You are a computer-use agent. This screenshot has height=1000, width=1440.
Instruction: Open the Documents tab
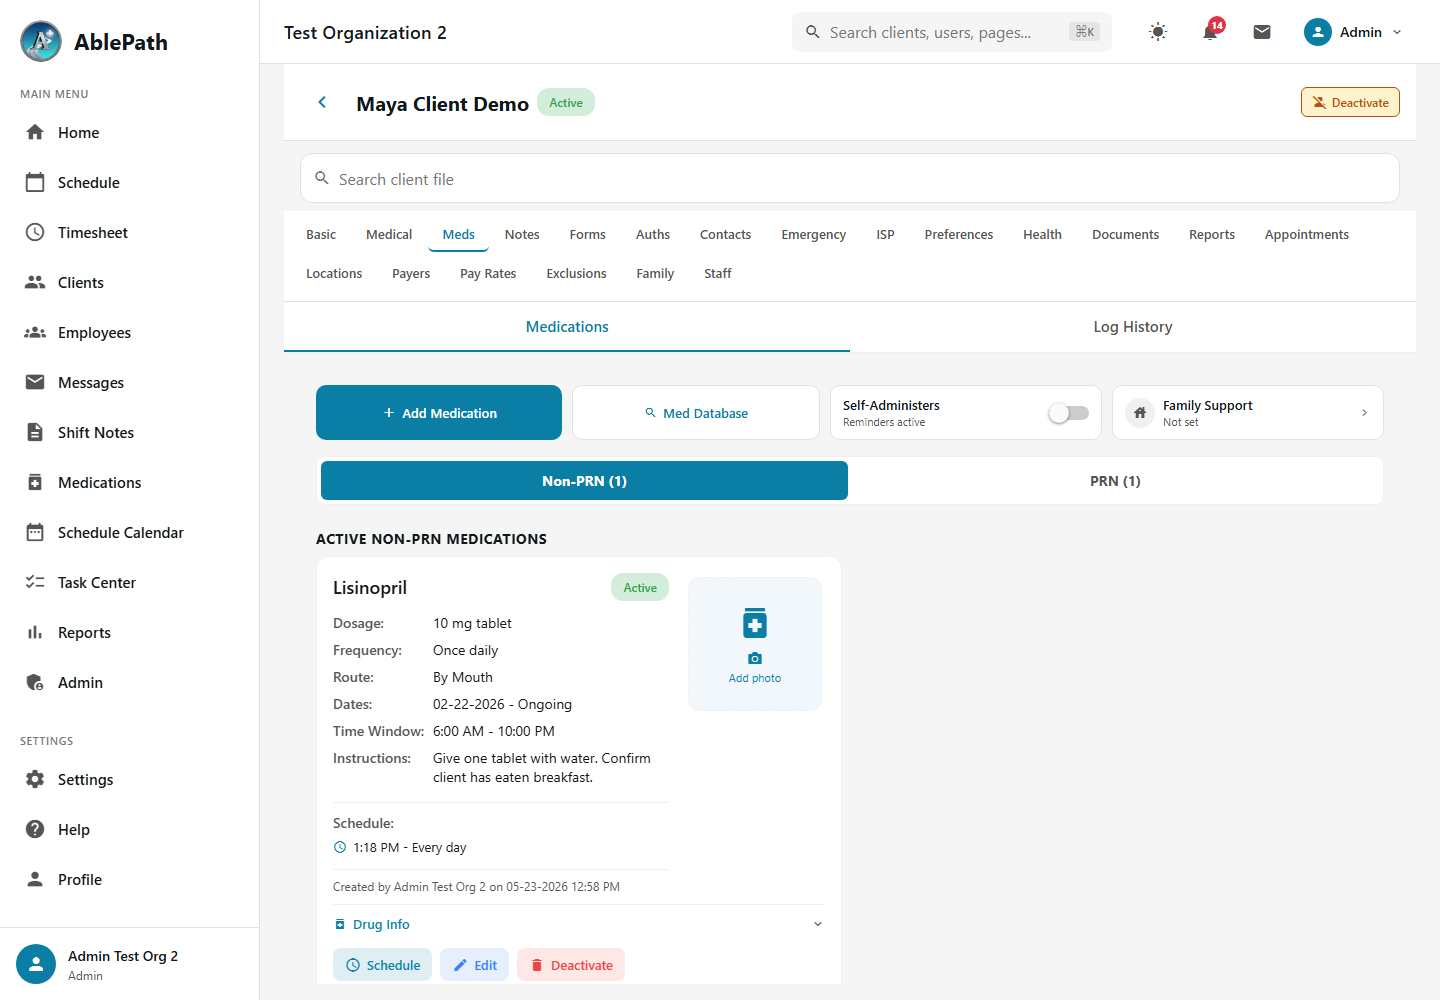pos(1125,235)
